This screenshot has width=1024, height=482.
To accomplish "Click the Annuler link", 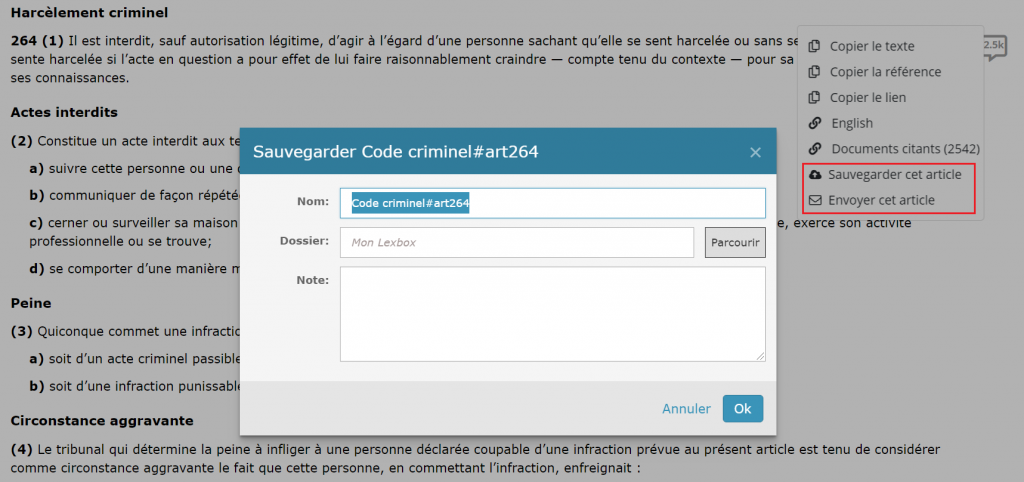I will click(686, 409).
